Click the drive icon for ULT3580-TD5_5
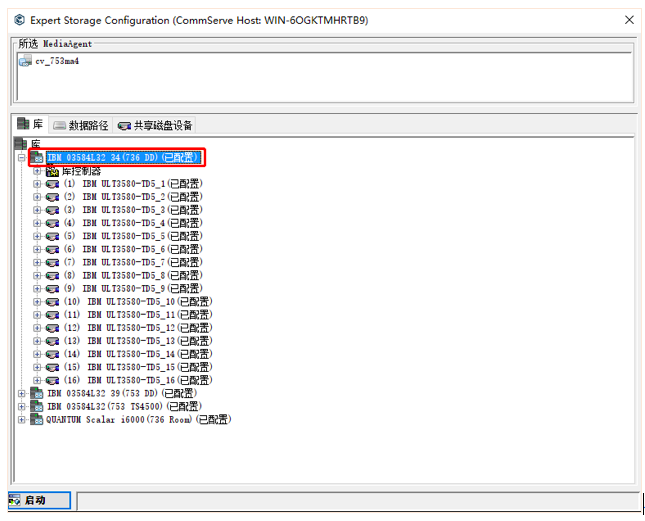The image size is (645, 521). tap(52, 236)
